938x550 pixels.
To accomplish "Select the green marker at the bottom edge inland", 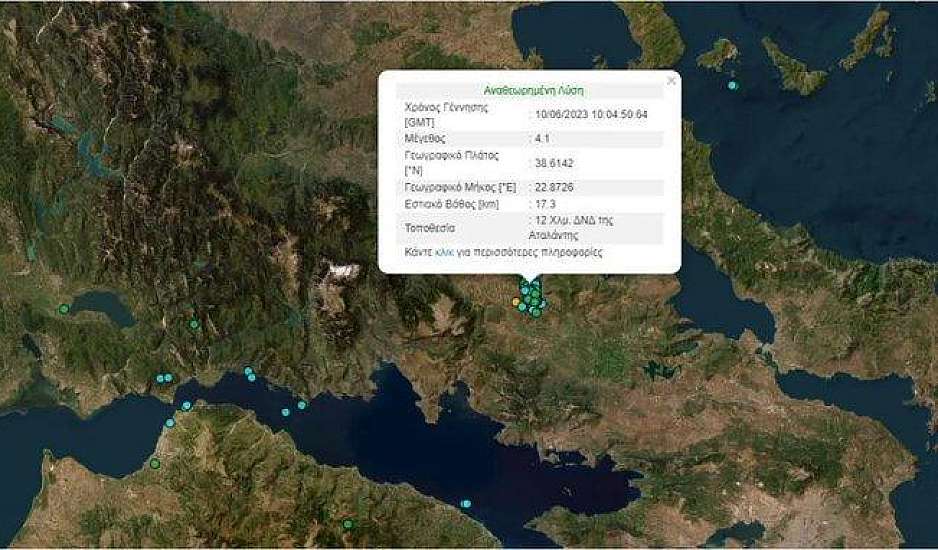I will (347, 524).
